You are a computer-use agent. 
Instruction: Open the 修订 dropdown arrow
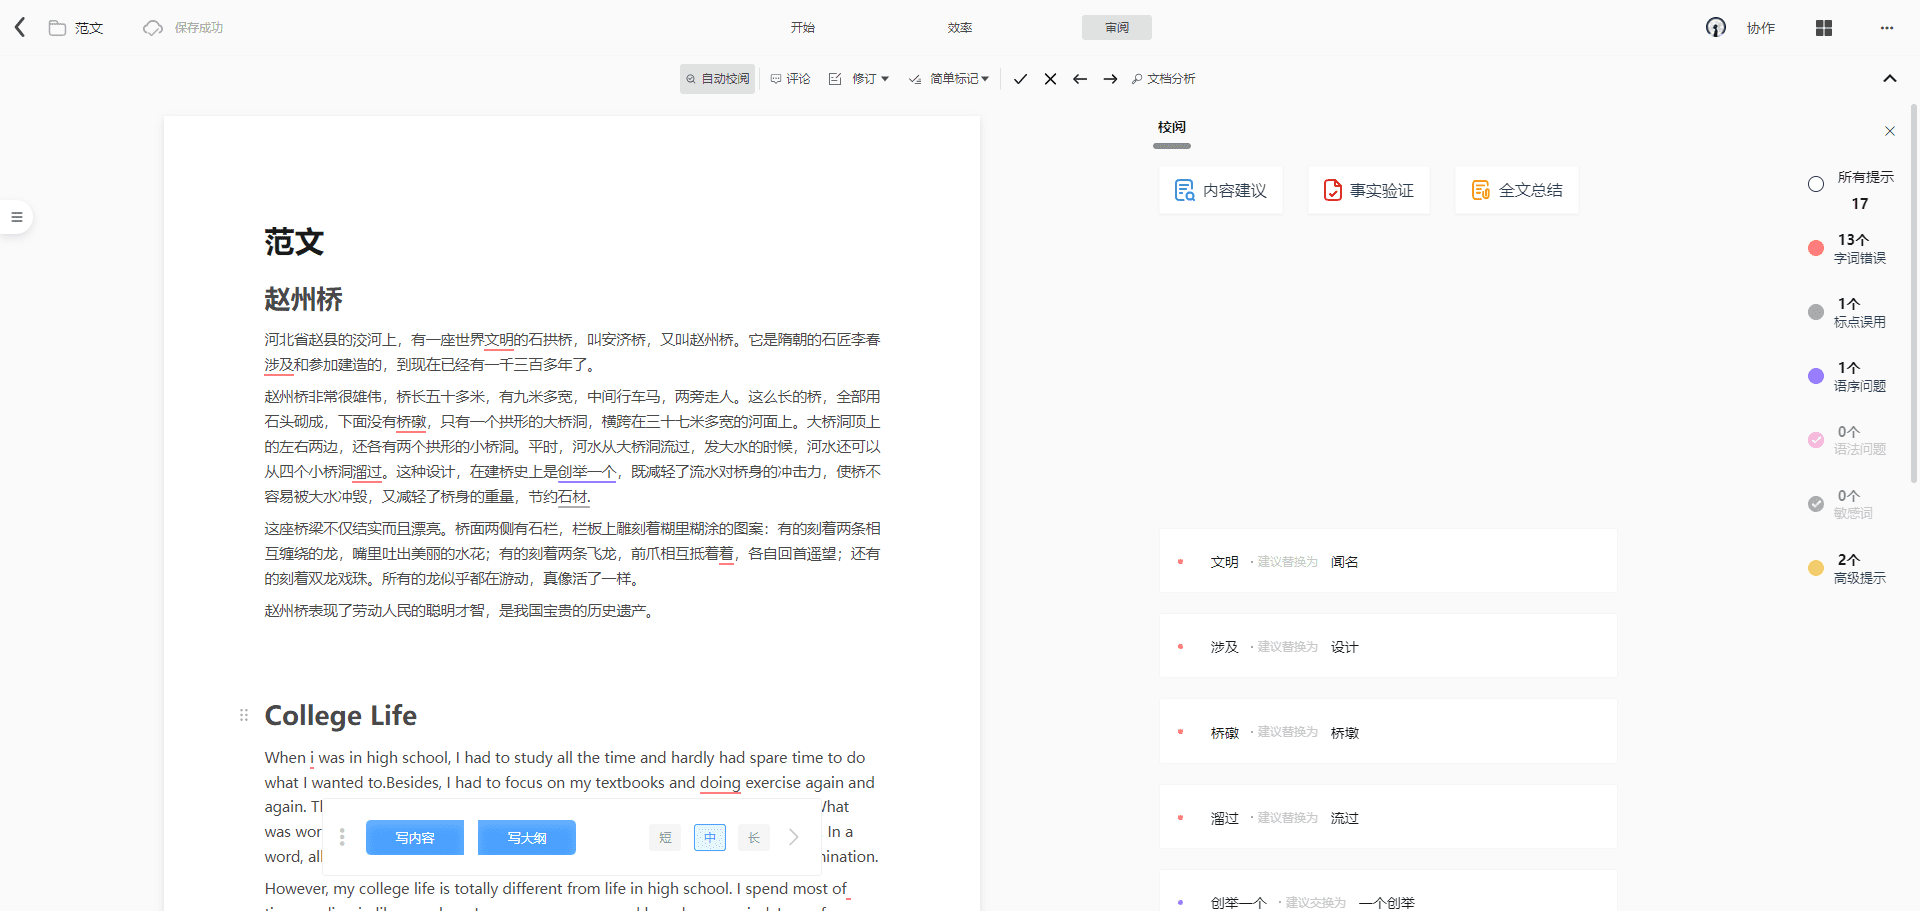pyautogui.click(x=885, y=79)
